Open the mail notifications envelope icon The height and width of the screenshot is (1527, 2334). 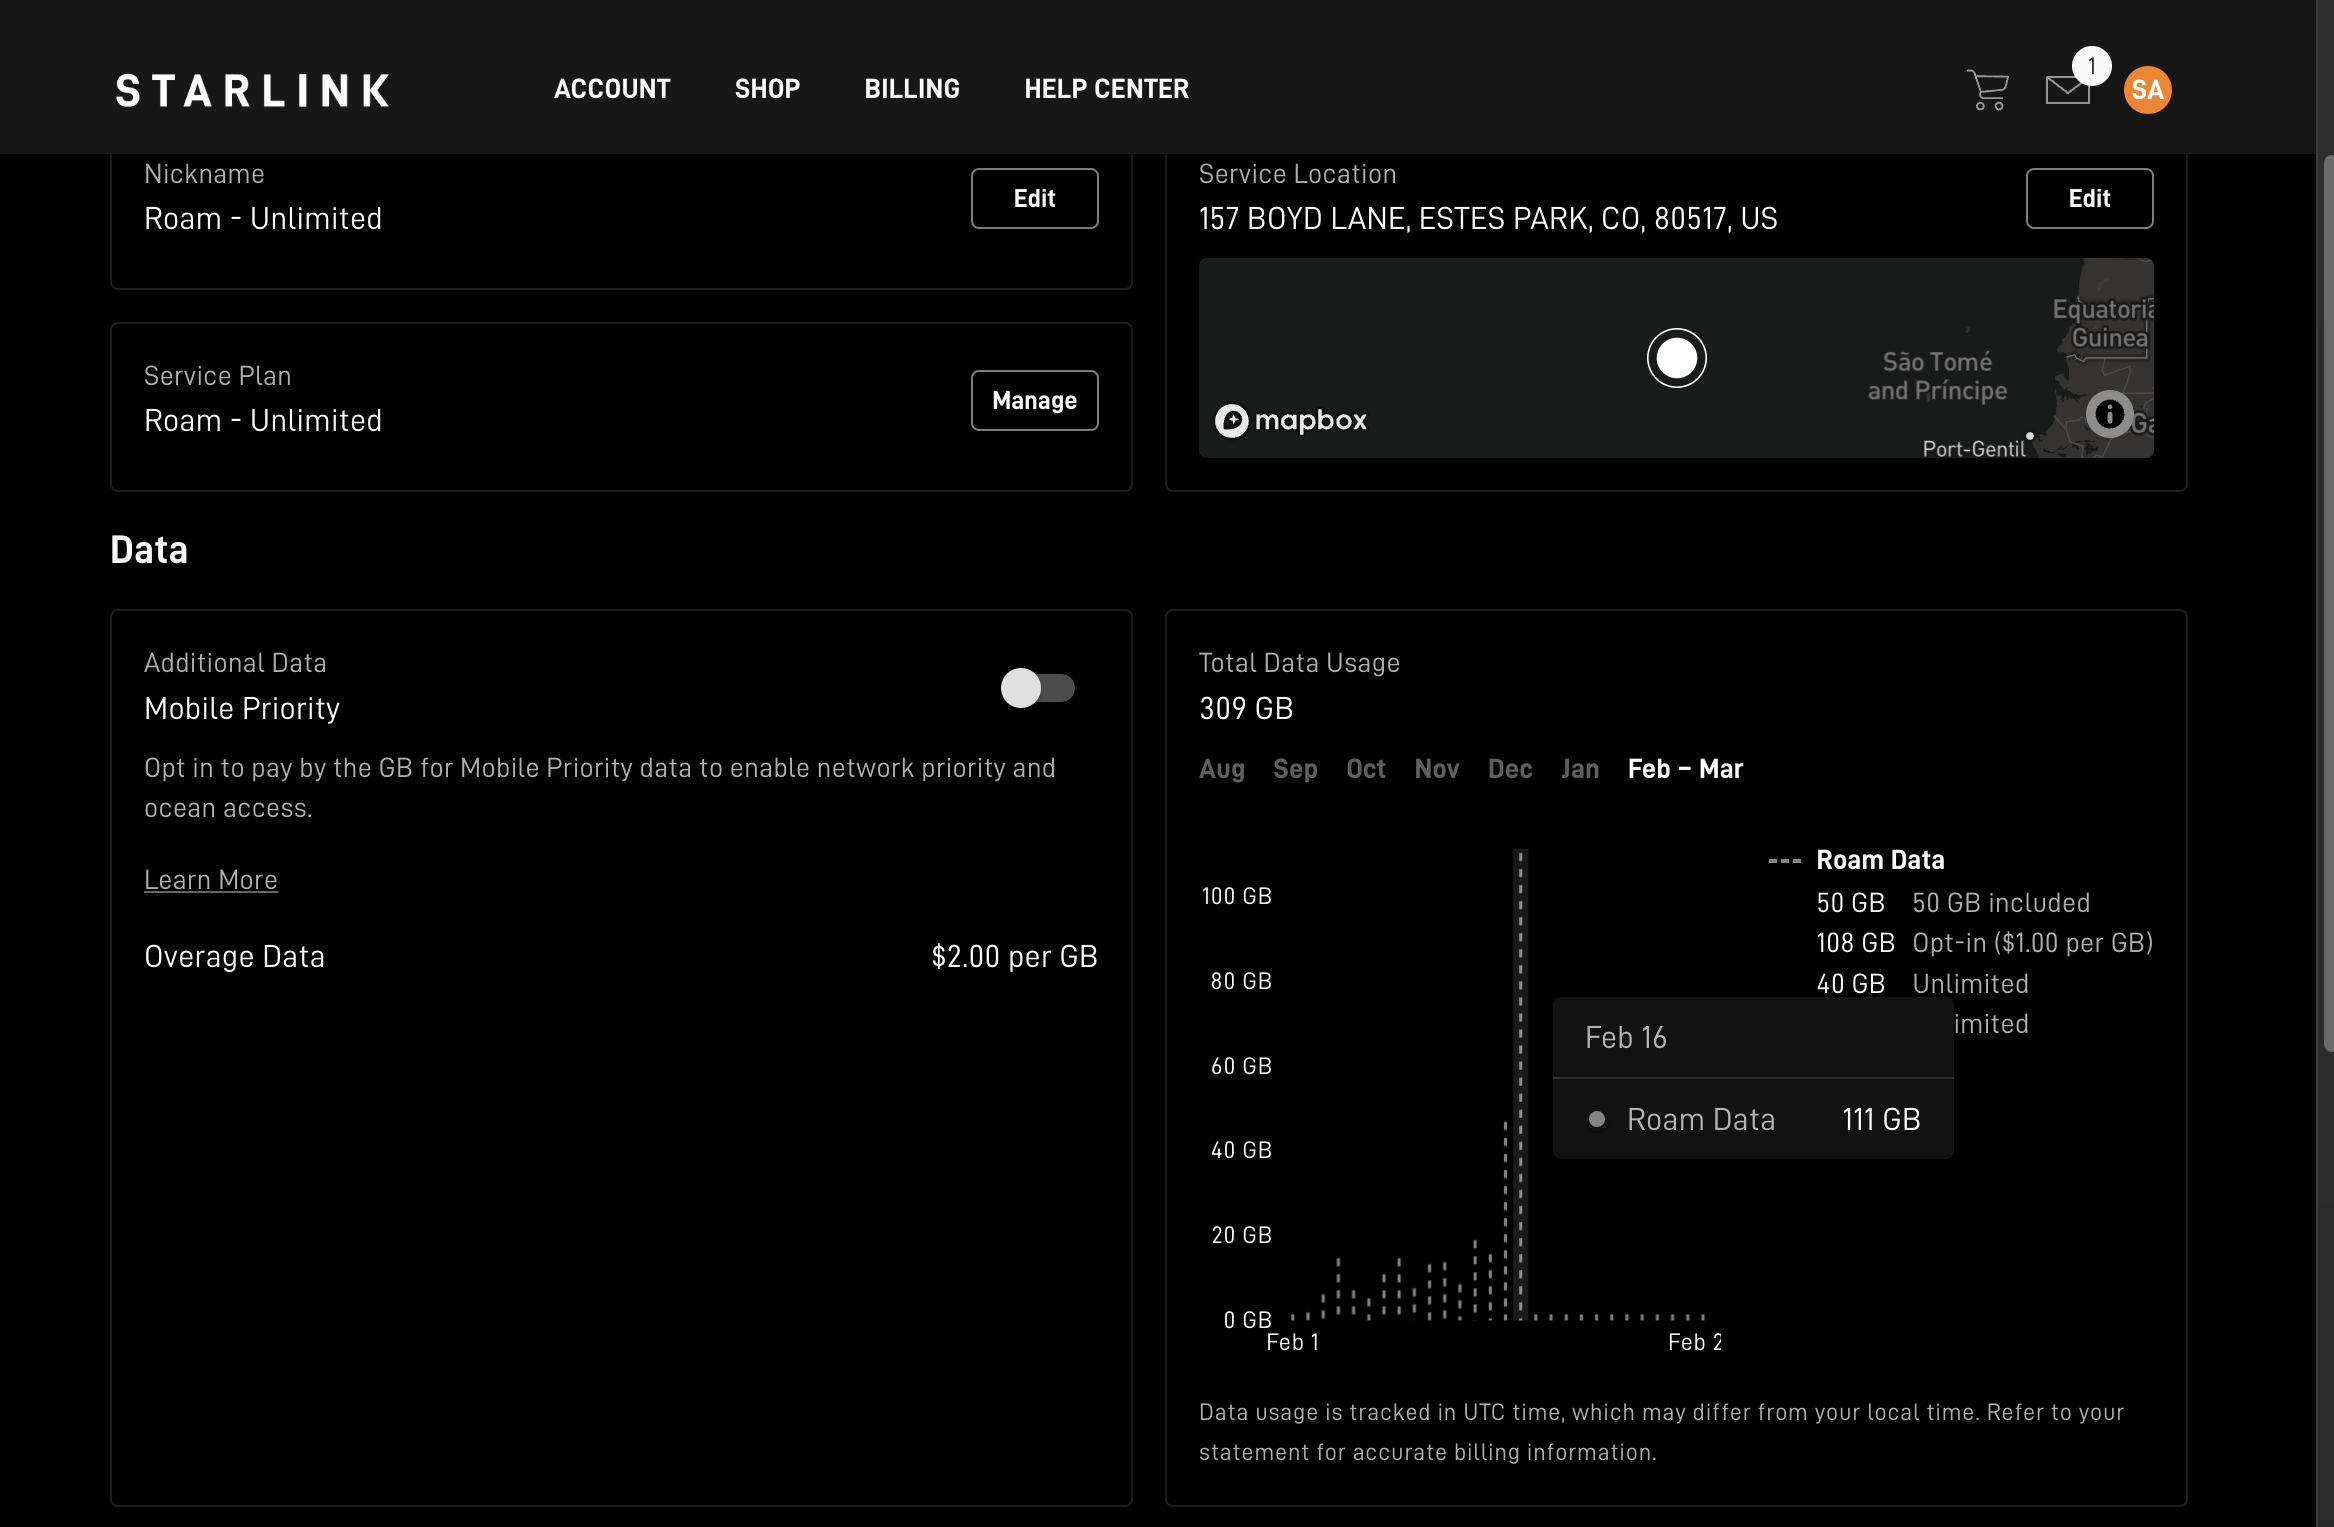pos(2067,90)
